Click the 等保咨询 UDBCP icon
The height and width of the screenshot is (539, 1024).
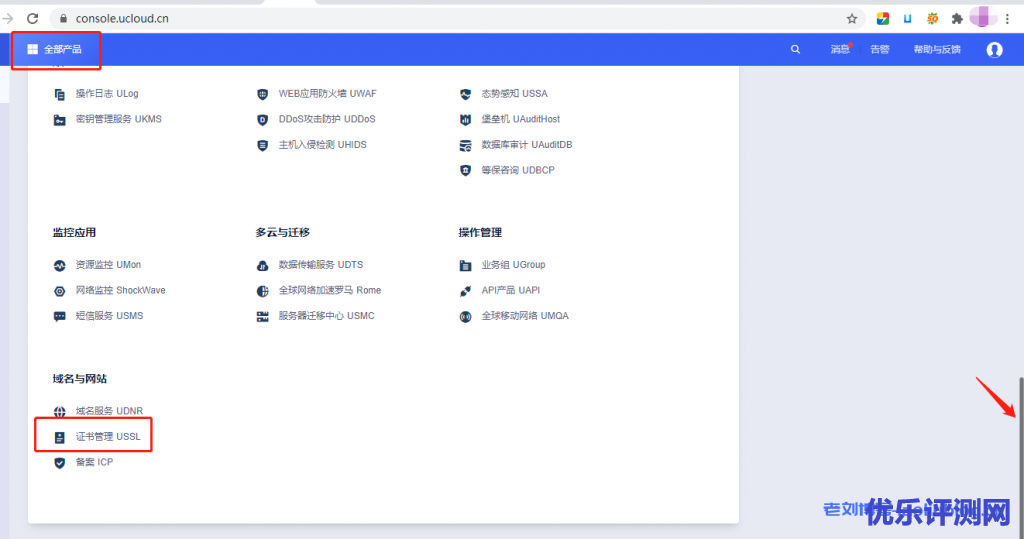pos(465,171)
